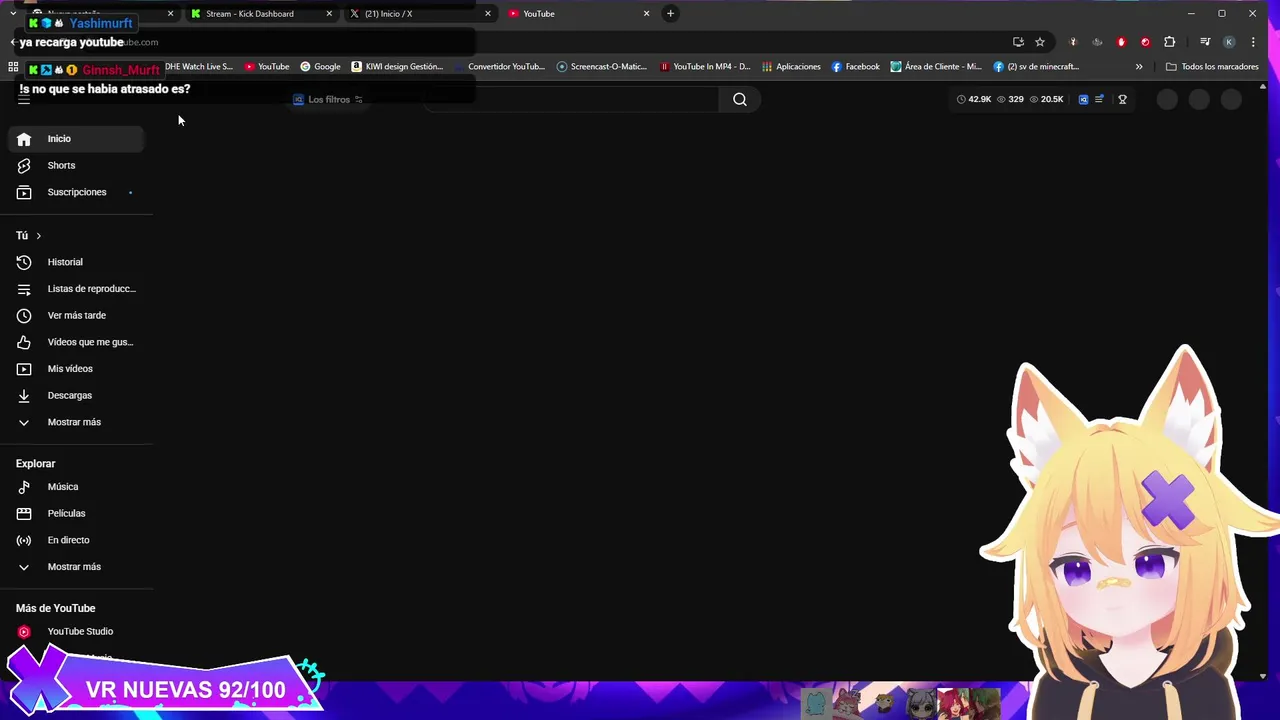
Task: Open YouTube In MP4 bookmark
Action: (705, 67)
